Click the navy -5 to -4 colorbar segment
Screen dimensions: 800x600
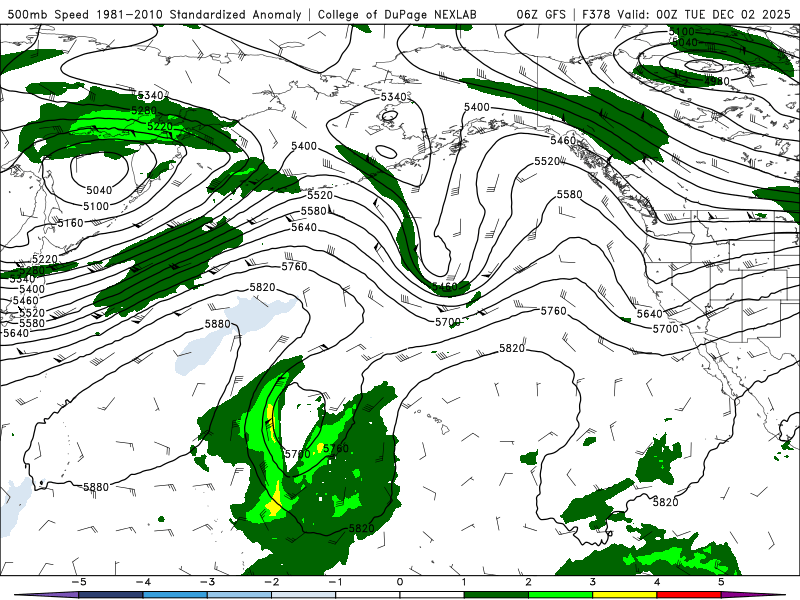point(111,595)
